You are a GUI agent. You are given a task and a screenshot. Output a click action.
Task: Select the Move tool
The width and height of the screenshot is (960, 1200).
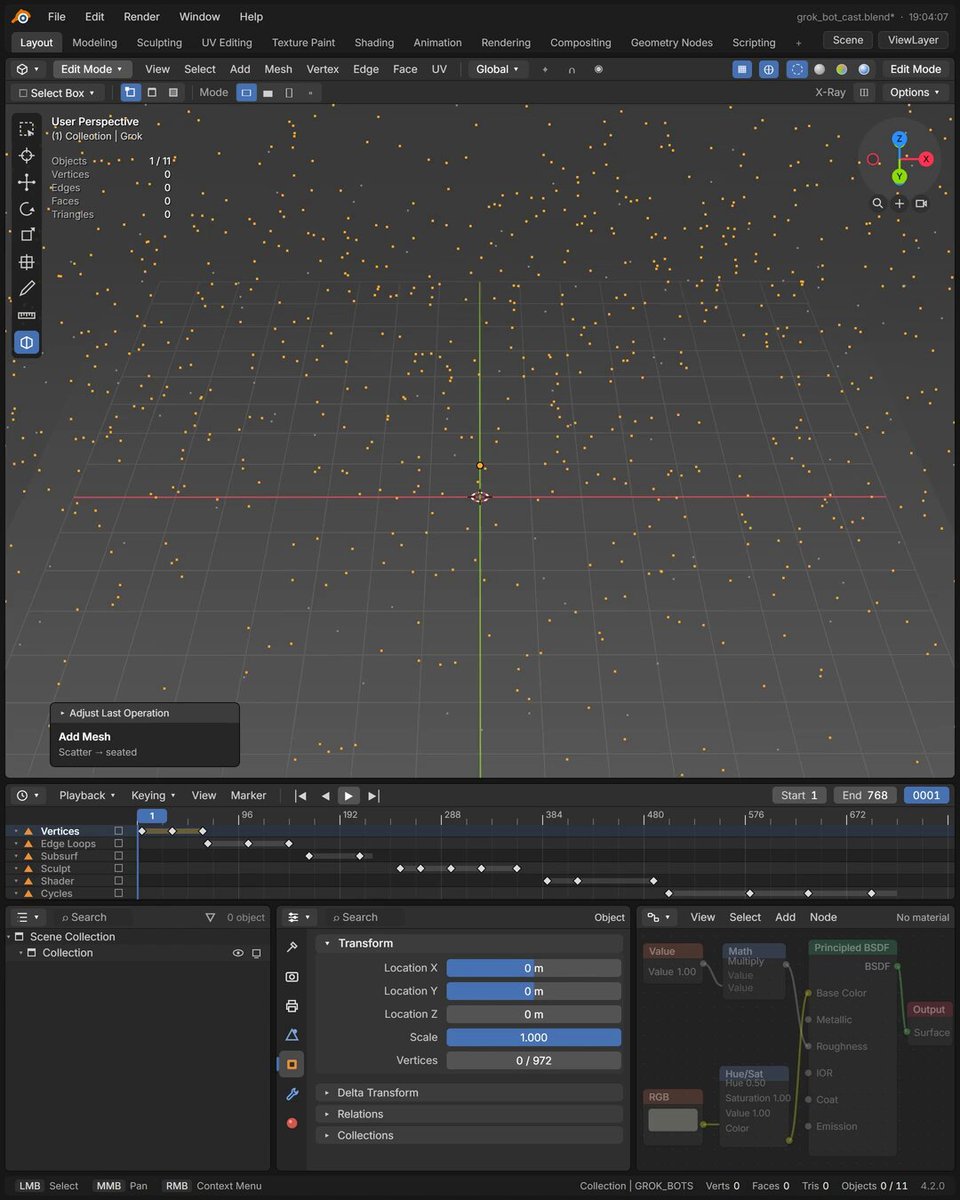[27, 182]
